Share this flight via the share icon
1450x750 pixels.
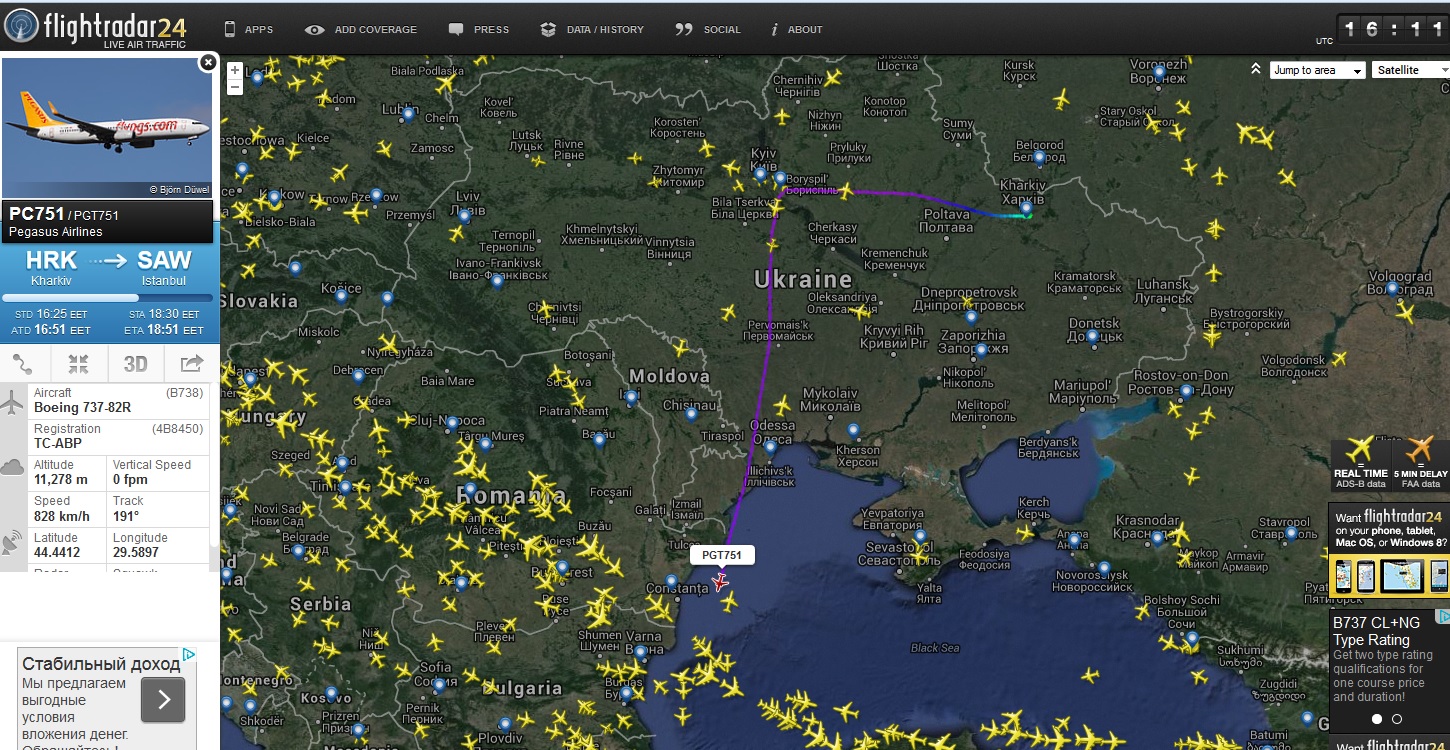[x=191, y=363]
